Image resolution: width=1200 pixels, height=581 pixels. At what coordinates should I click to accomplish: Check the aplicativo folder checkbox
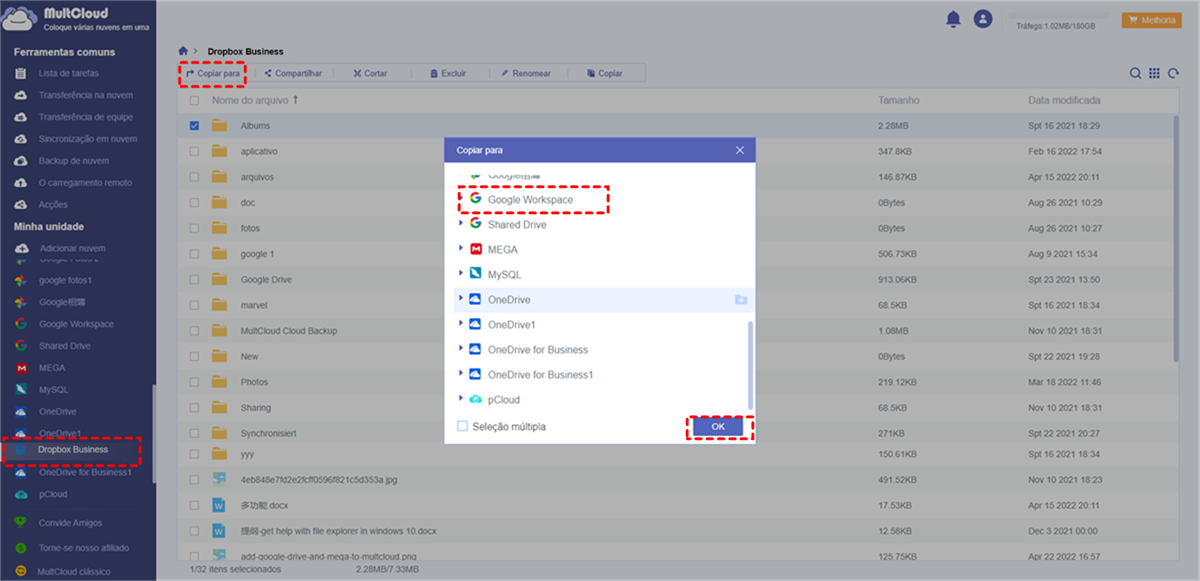click(194, 151)
